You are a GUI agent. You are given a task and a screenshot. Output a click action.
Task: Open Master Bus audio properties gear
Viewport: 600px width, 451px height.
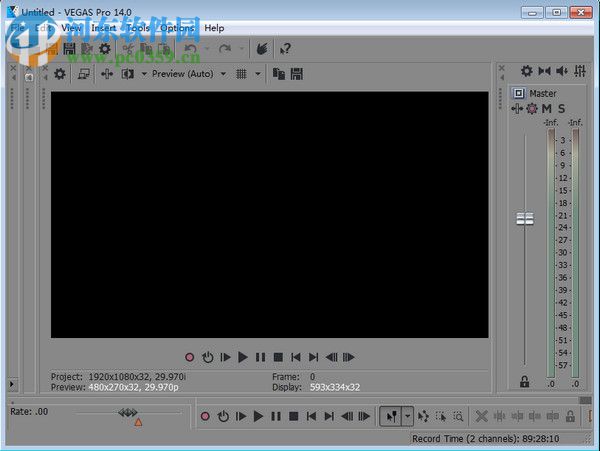[x=527, y=71]
